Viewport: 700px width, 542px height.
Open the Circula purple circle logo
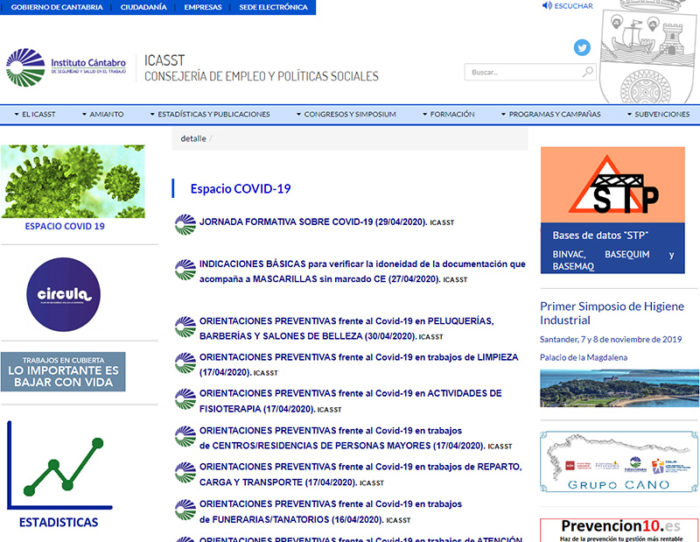click(x=63, y=294)
